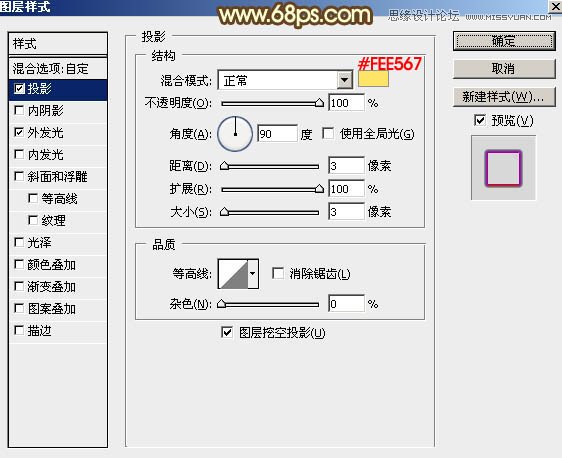Expand the 等高线 contour picker arrow
The width and height of the screenshot is (562, 458).
[x=253, y=274]
